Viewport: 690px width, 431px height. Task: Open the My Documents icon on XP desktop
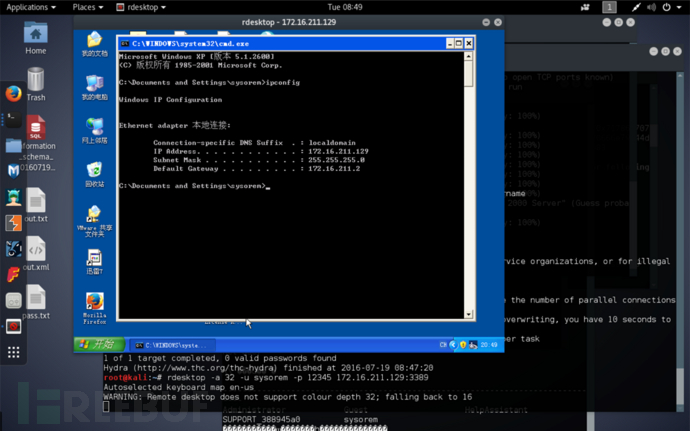(95, 44)
